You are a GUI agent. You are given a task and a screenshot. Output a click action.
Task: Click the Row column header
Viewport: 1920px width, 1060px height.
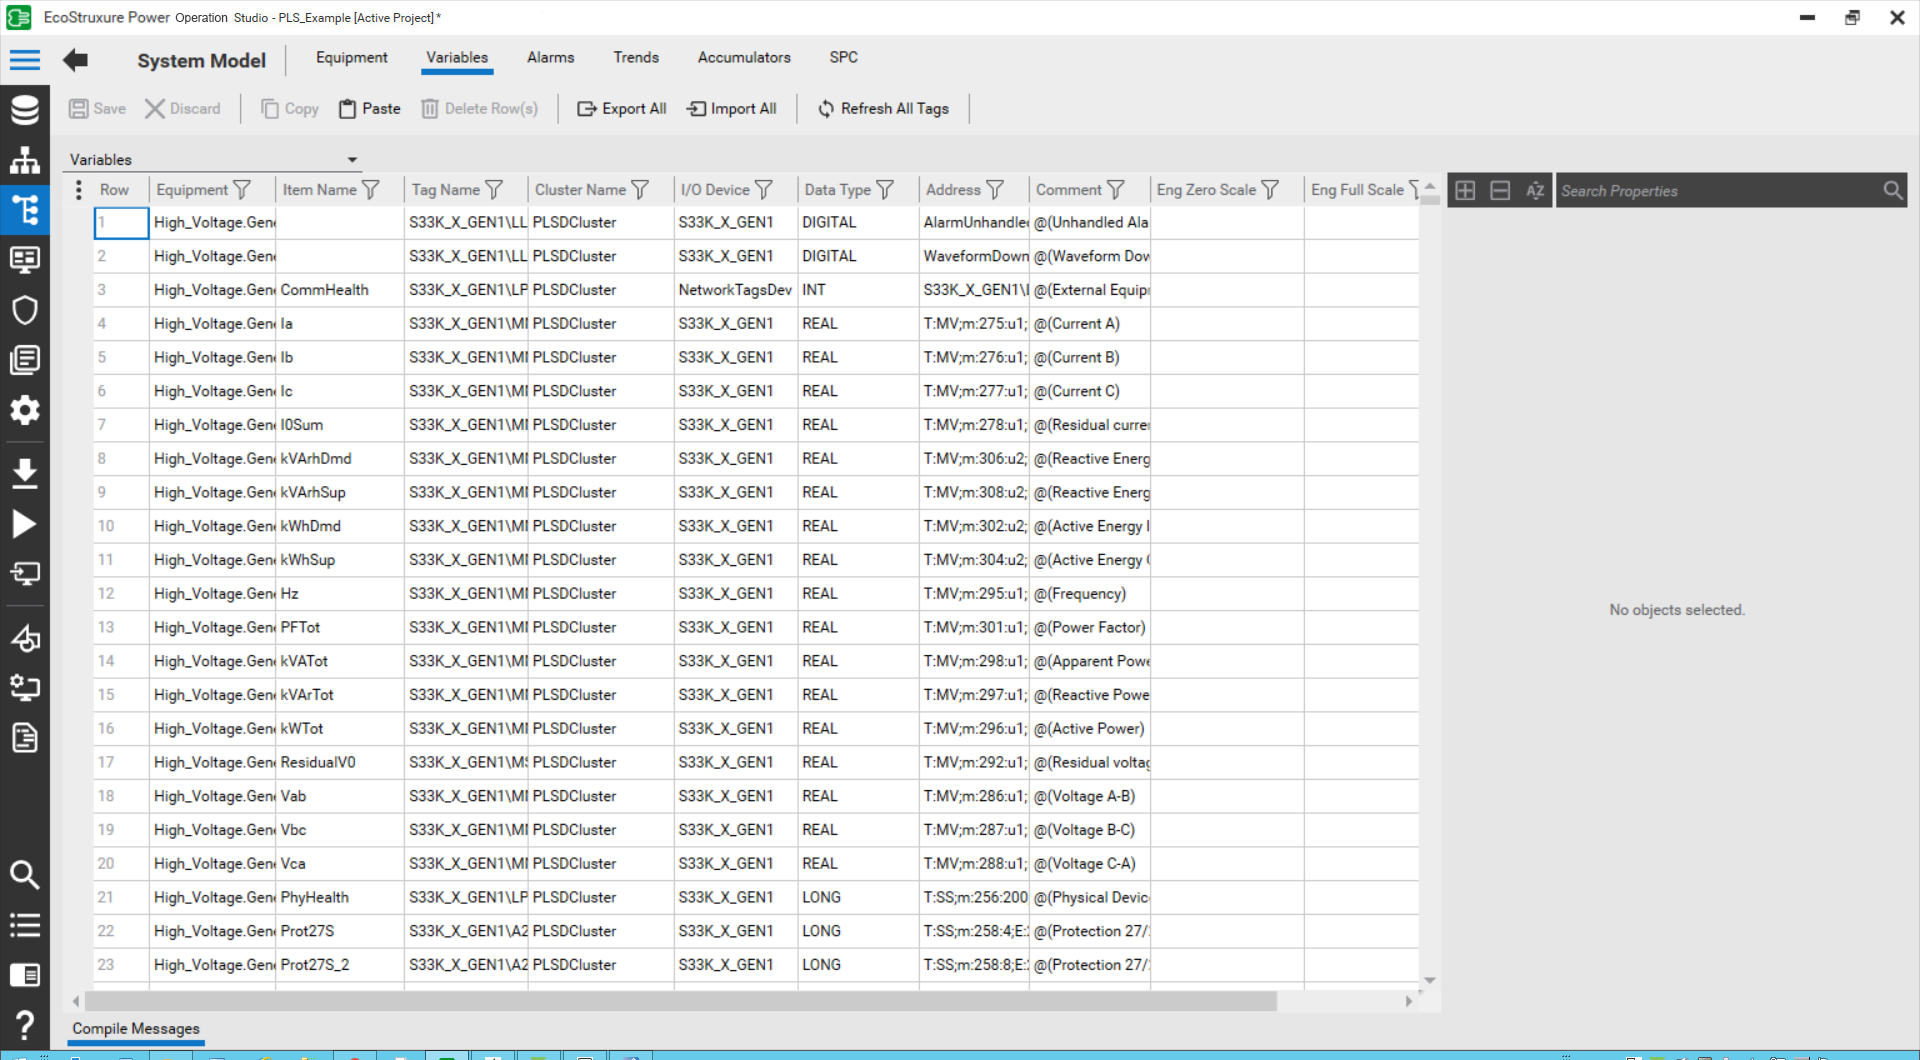point(115,190)
